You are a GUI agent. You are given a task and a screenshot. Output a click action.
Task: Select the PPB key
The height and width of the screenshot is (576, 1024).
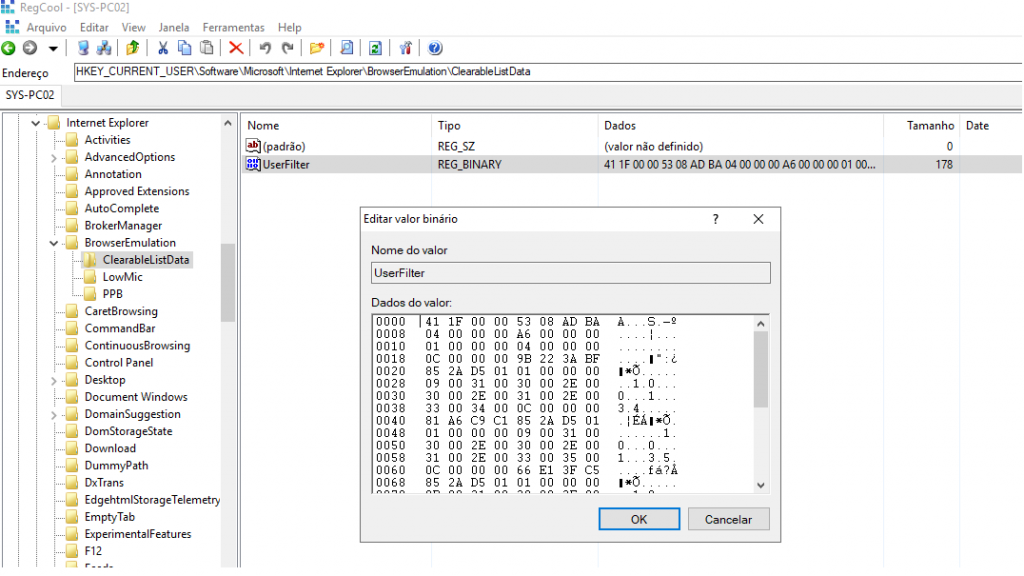pos(112,294)
